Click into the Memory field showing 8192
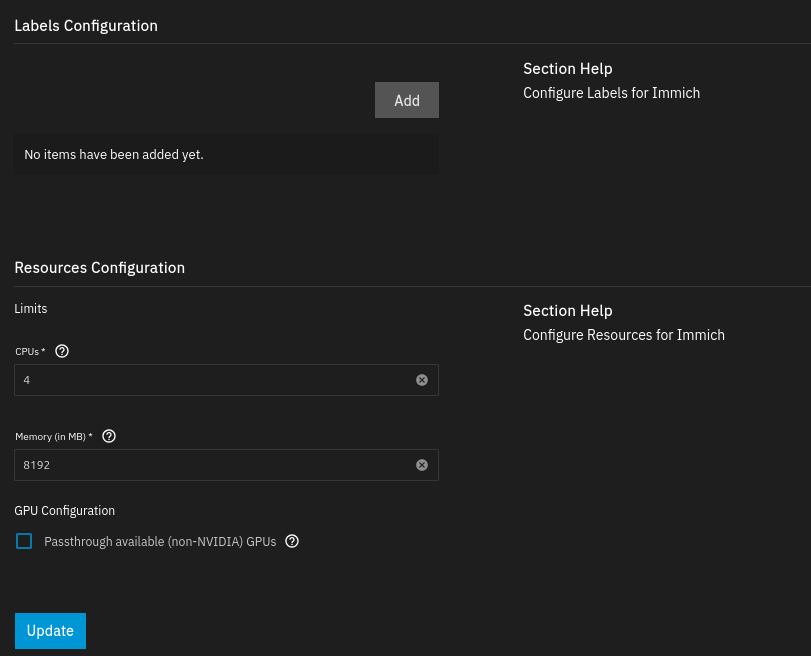 pyautogui.click(x=210, y=465)
